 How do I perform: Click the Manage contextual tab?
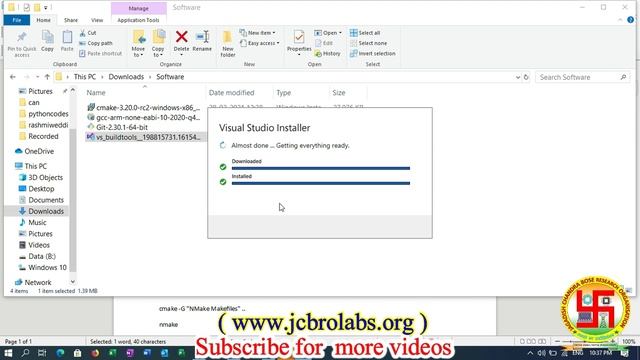click(139, 8)
